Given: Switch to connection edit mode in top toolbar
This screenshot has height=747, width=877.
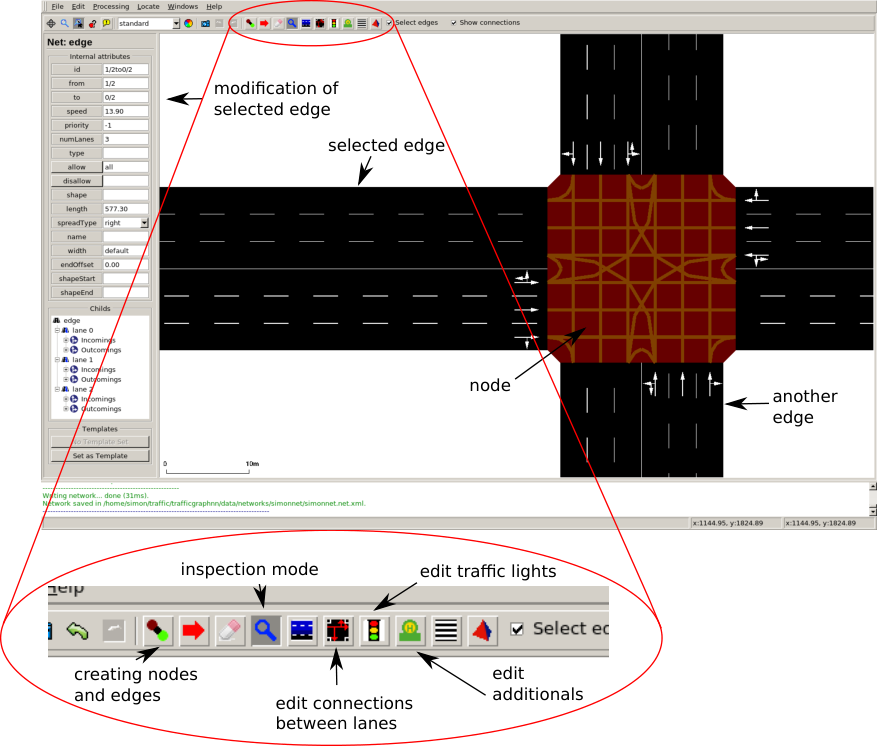Looking at the screenshot, I should [320, 23].
